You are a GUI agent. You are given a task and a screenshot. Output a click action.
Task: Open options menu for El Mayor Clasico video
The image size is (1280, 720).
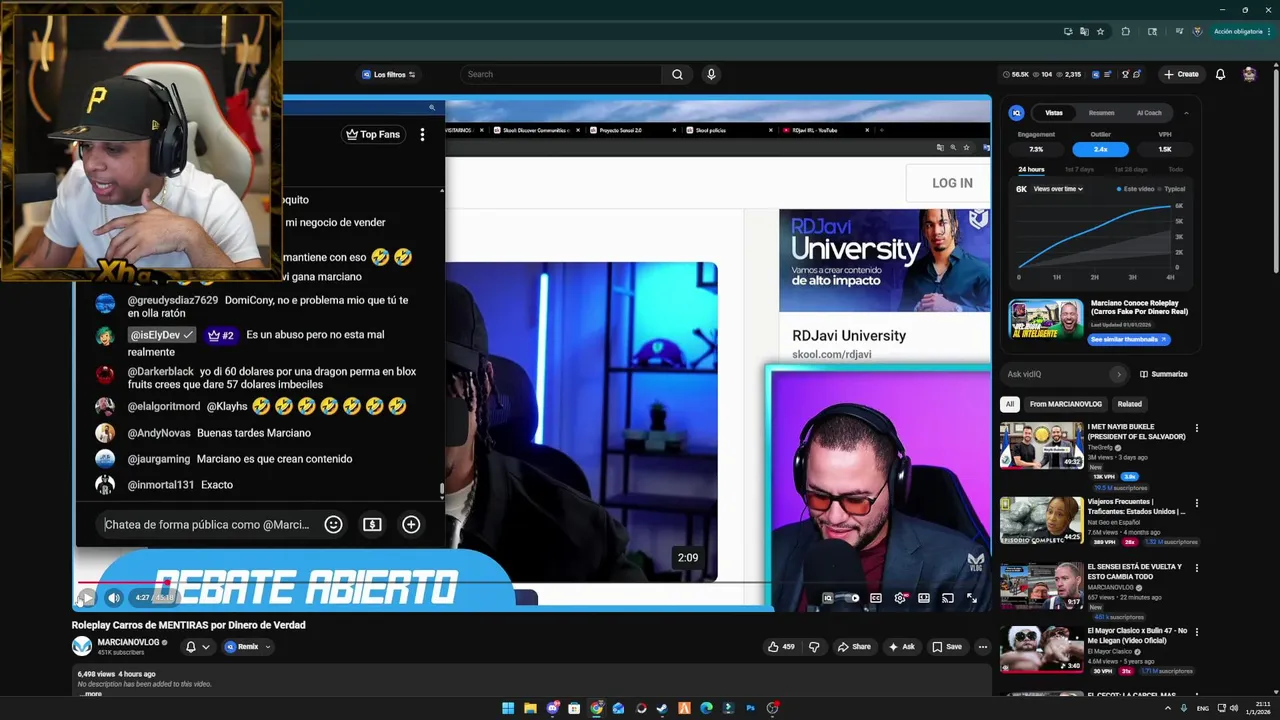[1196, 633]
